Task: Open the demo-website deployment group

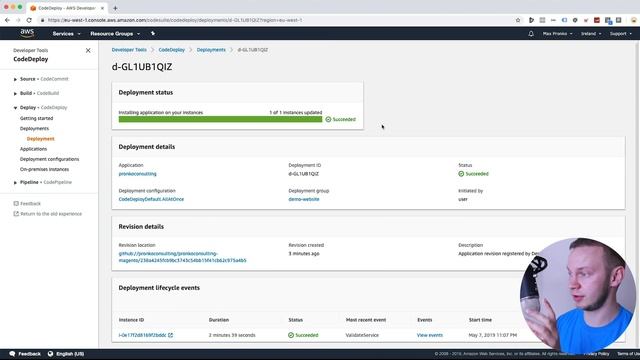Action: point(304,199)
